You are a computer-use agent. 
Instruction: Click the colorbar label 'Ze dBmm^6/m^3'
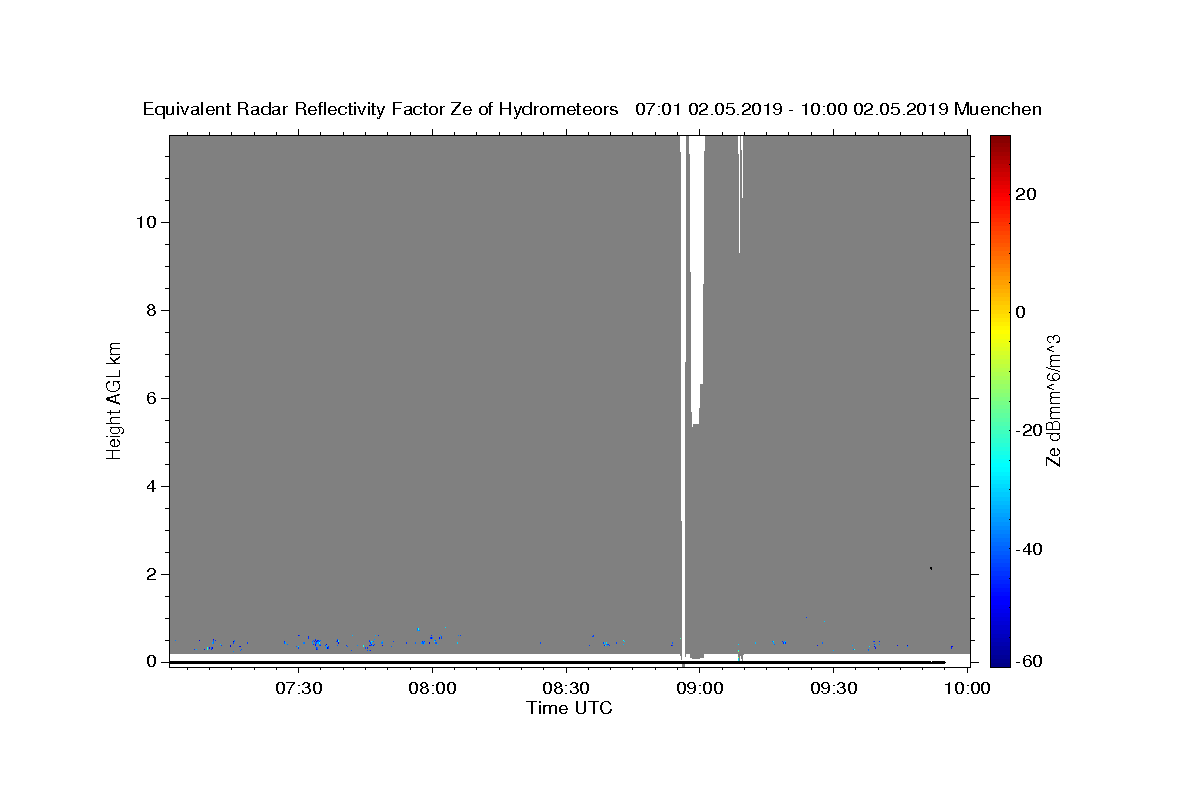(1052, 400)
